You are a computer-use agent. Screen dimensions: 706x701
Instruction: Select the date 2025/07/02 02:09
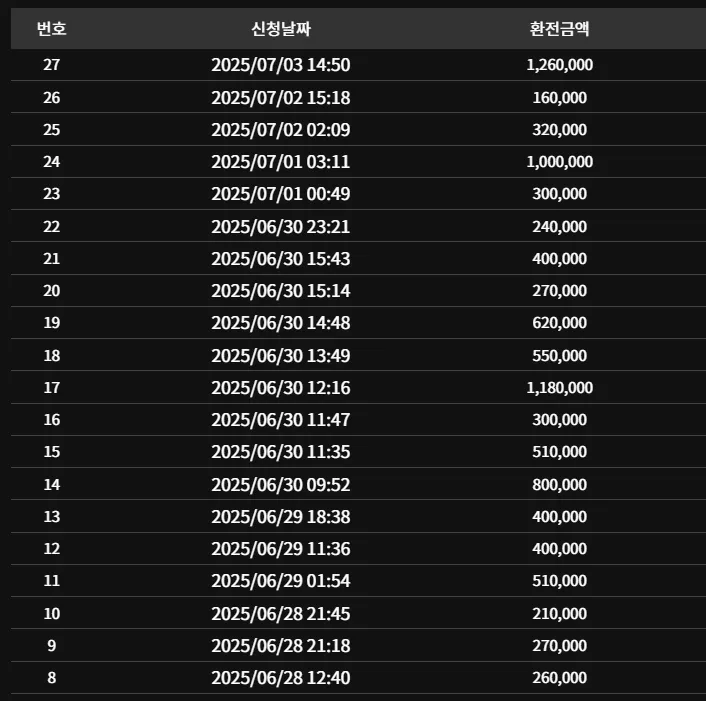(281, 130)
